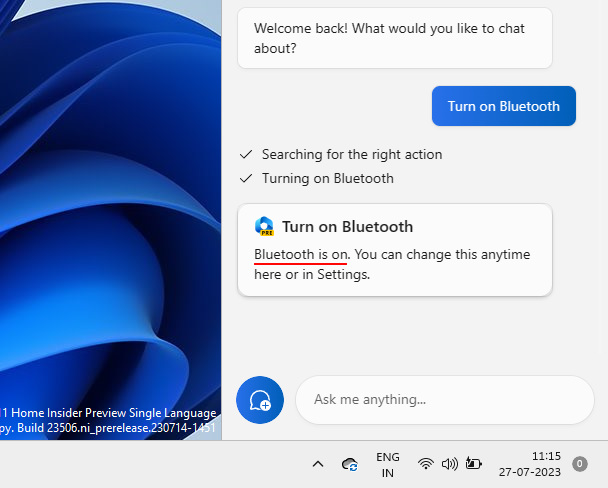Click the Copilot preview icon in the card
The width and height of the screenshot is (608, 488).
pyautogui.click(x=265, y=226)
